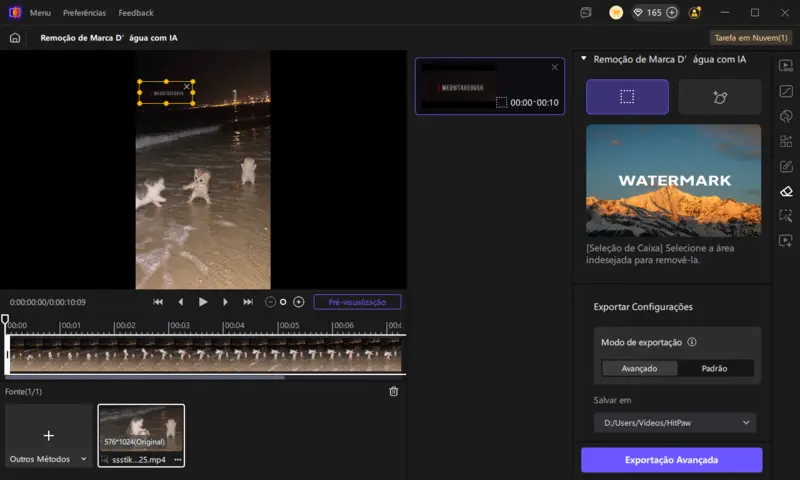This screenshot has width=800, height=480.
Task: Select the ssstik...25.mp4 source thumbnail
Action: [x=141, y=435]
